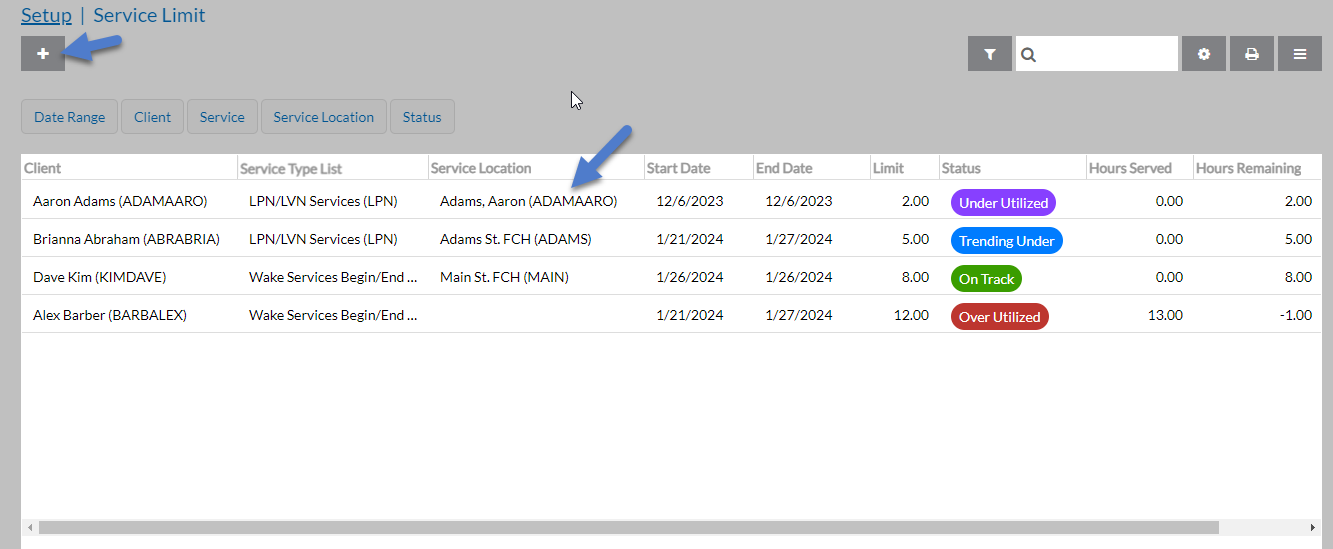1333x549 pixels.
Task: Open the hamburger menu icon
Action: click(1300, 54)
